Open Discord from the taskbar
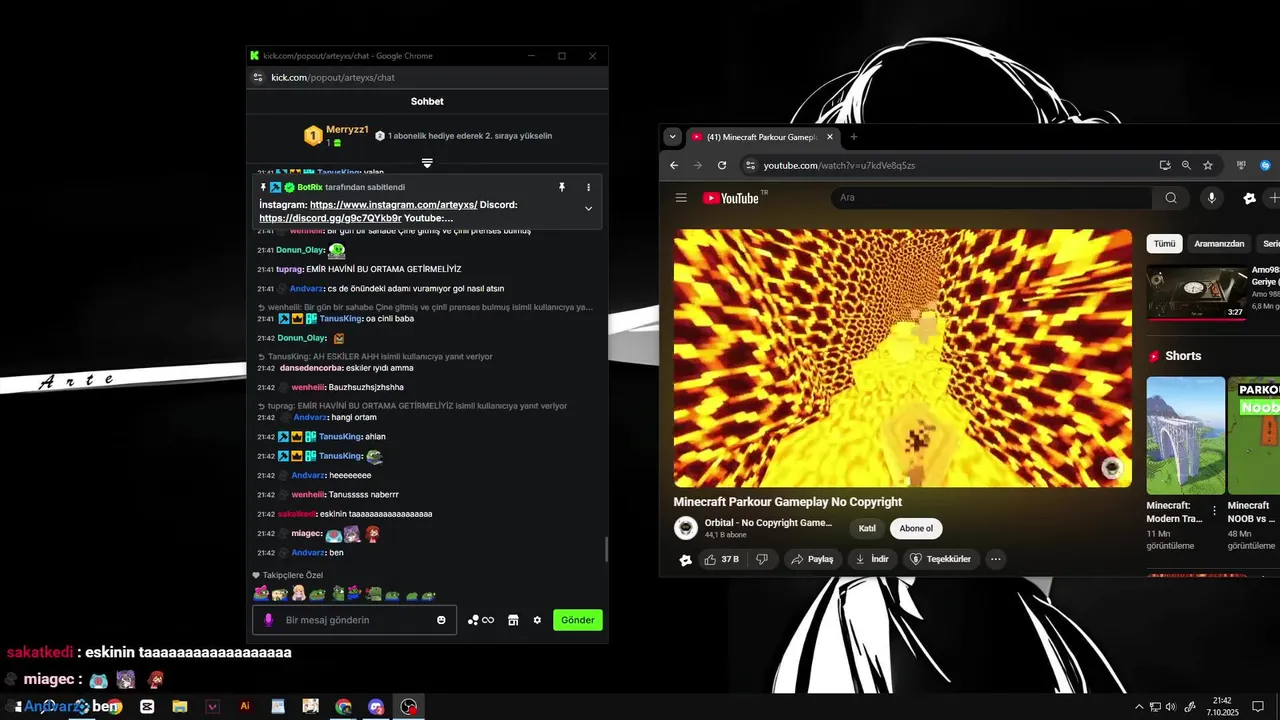The image size is (1280, 720). point(376,706)
